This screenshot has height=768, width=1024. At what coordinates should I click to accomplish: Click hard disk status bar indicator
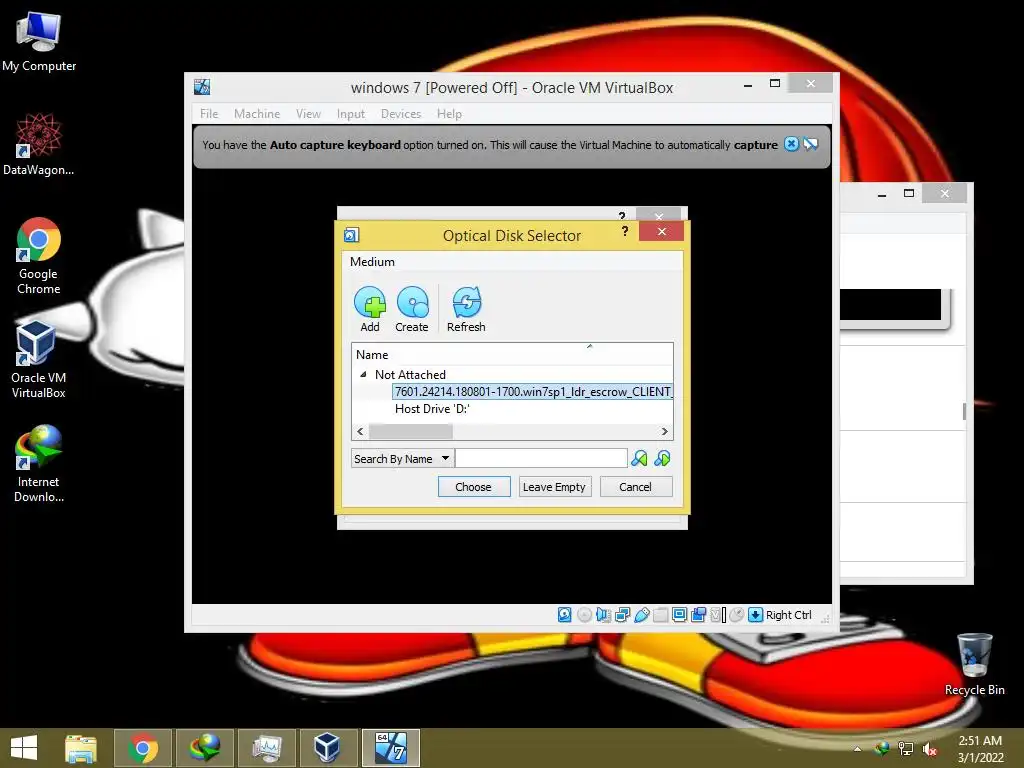pos(564,615)
